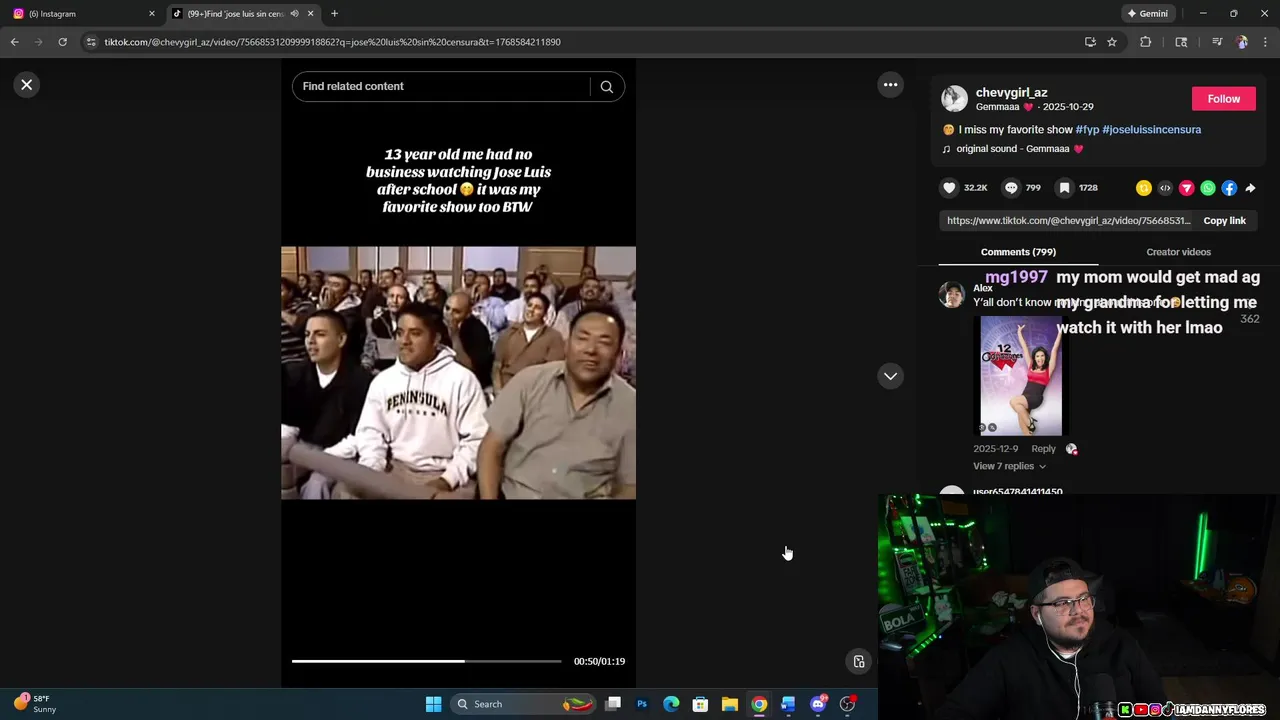Open Microsoft Store from the taskbar
The width and height of the screenshot is (1280, 720).
tap(700, 704)
